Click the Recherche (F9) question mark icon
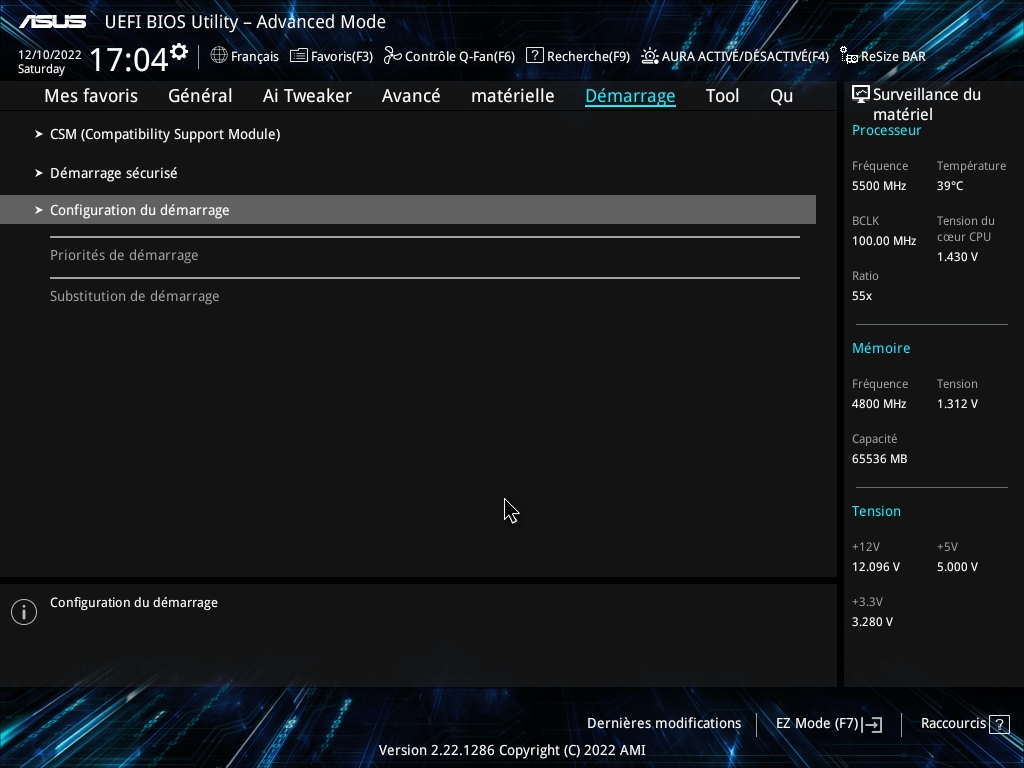 pyautogui.click(x=535, y=56)
